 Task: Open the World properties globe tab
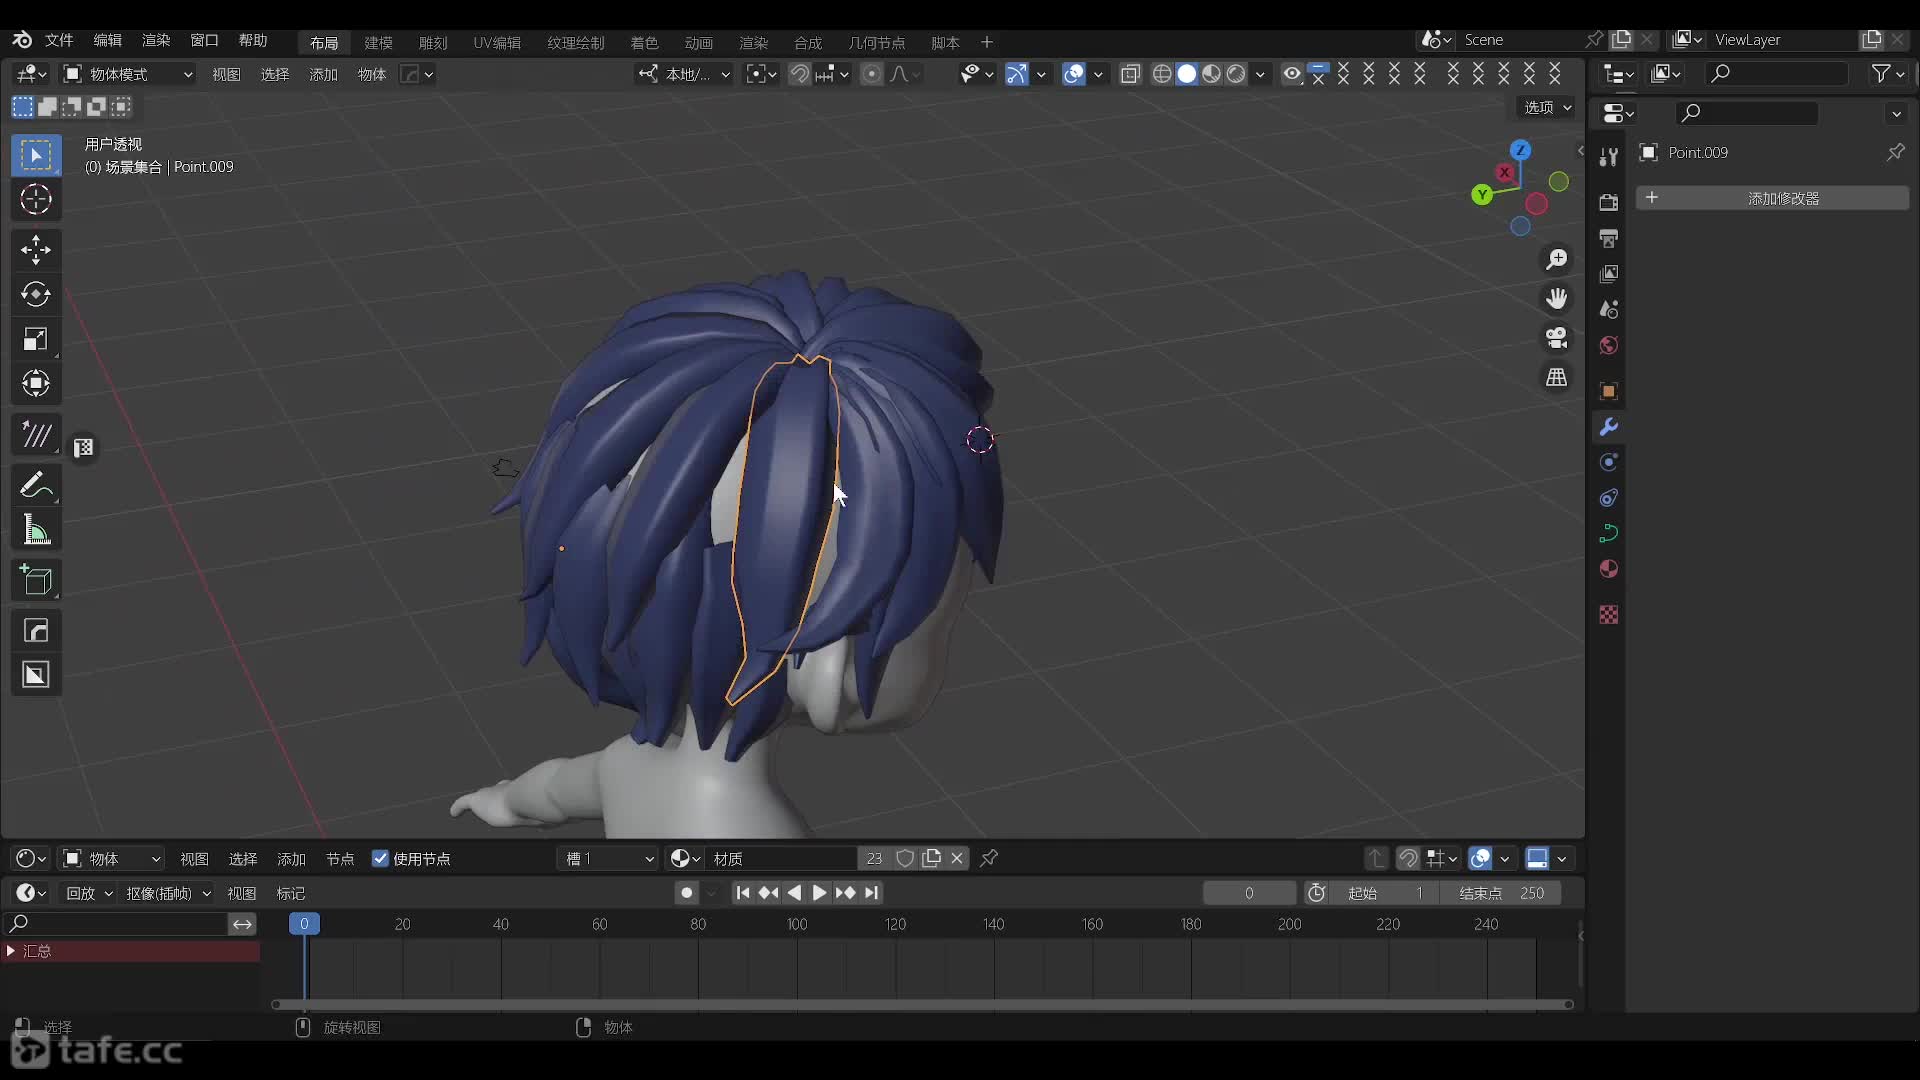click(x=1608, y=346)
